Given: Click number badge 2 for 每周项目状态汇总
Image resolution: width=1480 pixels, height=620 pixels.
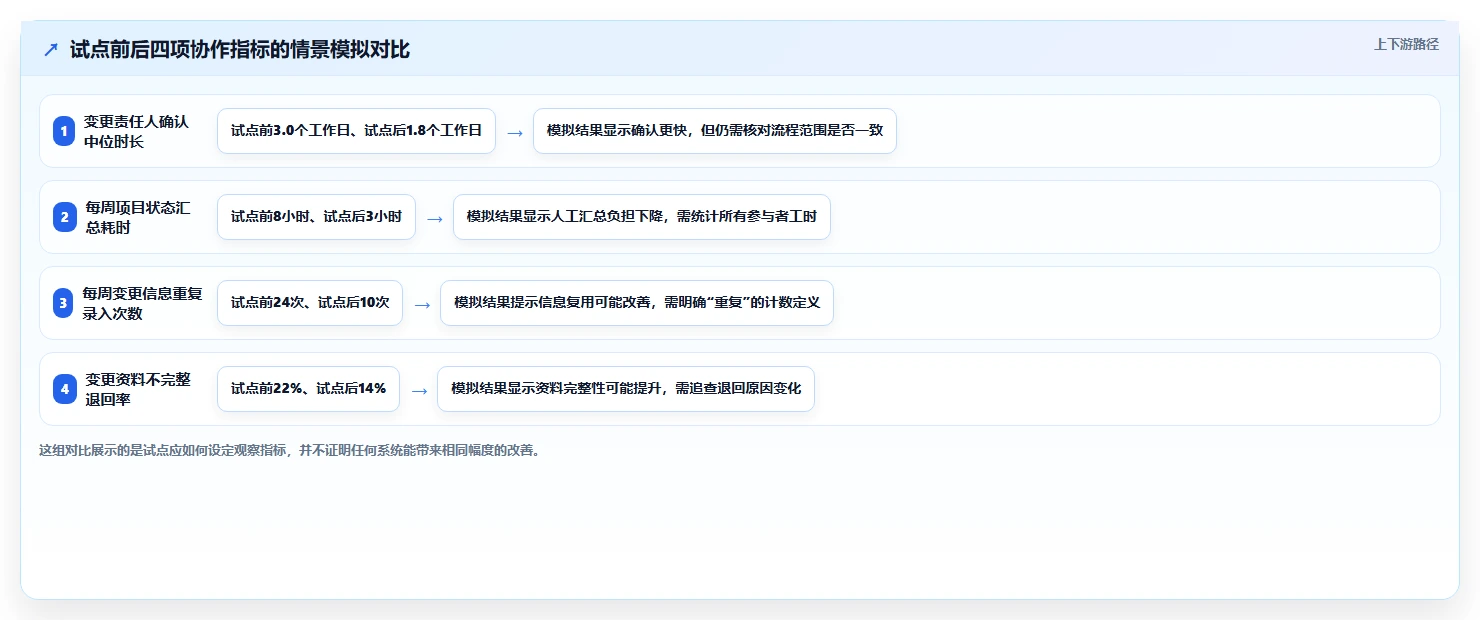Looking at the screenshot, I should click(64, 217).
